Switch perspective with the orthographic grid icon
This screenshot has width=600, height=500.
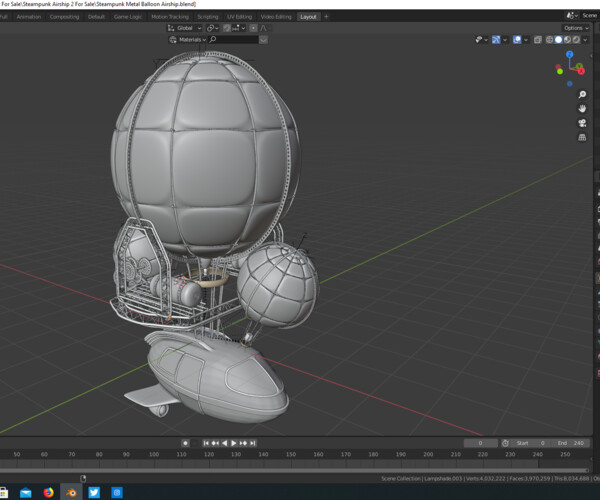582,138
